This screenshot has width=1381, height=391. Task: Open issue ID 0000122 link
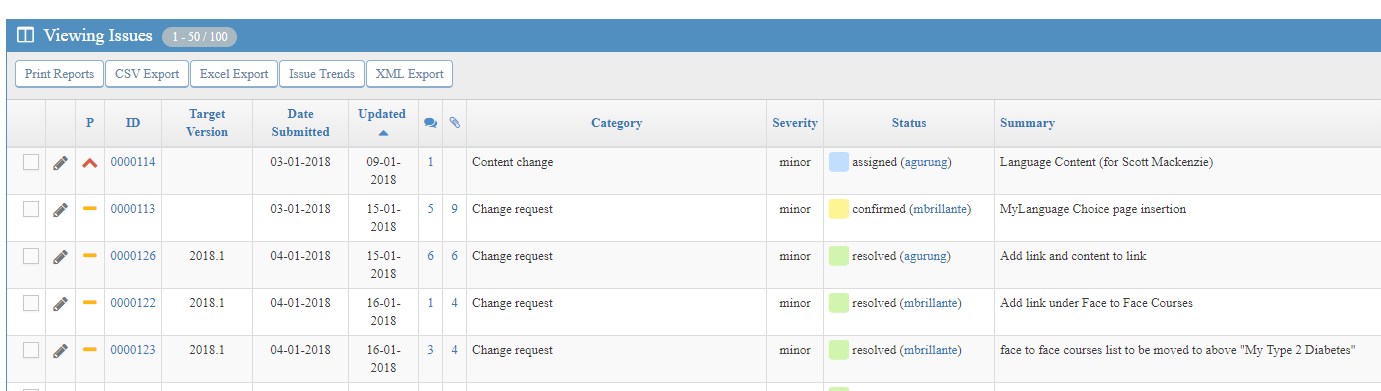tap(133, 303)
